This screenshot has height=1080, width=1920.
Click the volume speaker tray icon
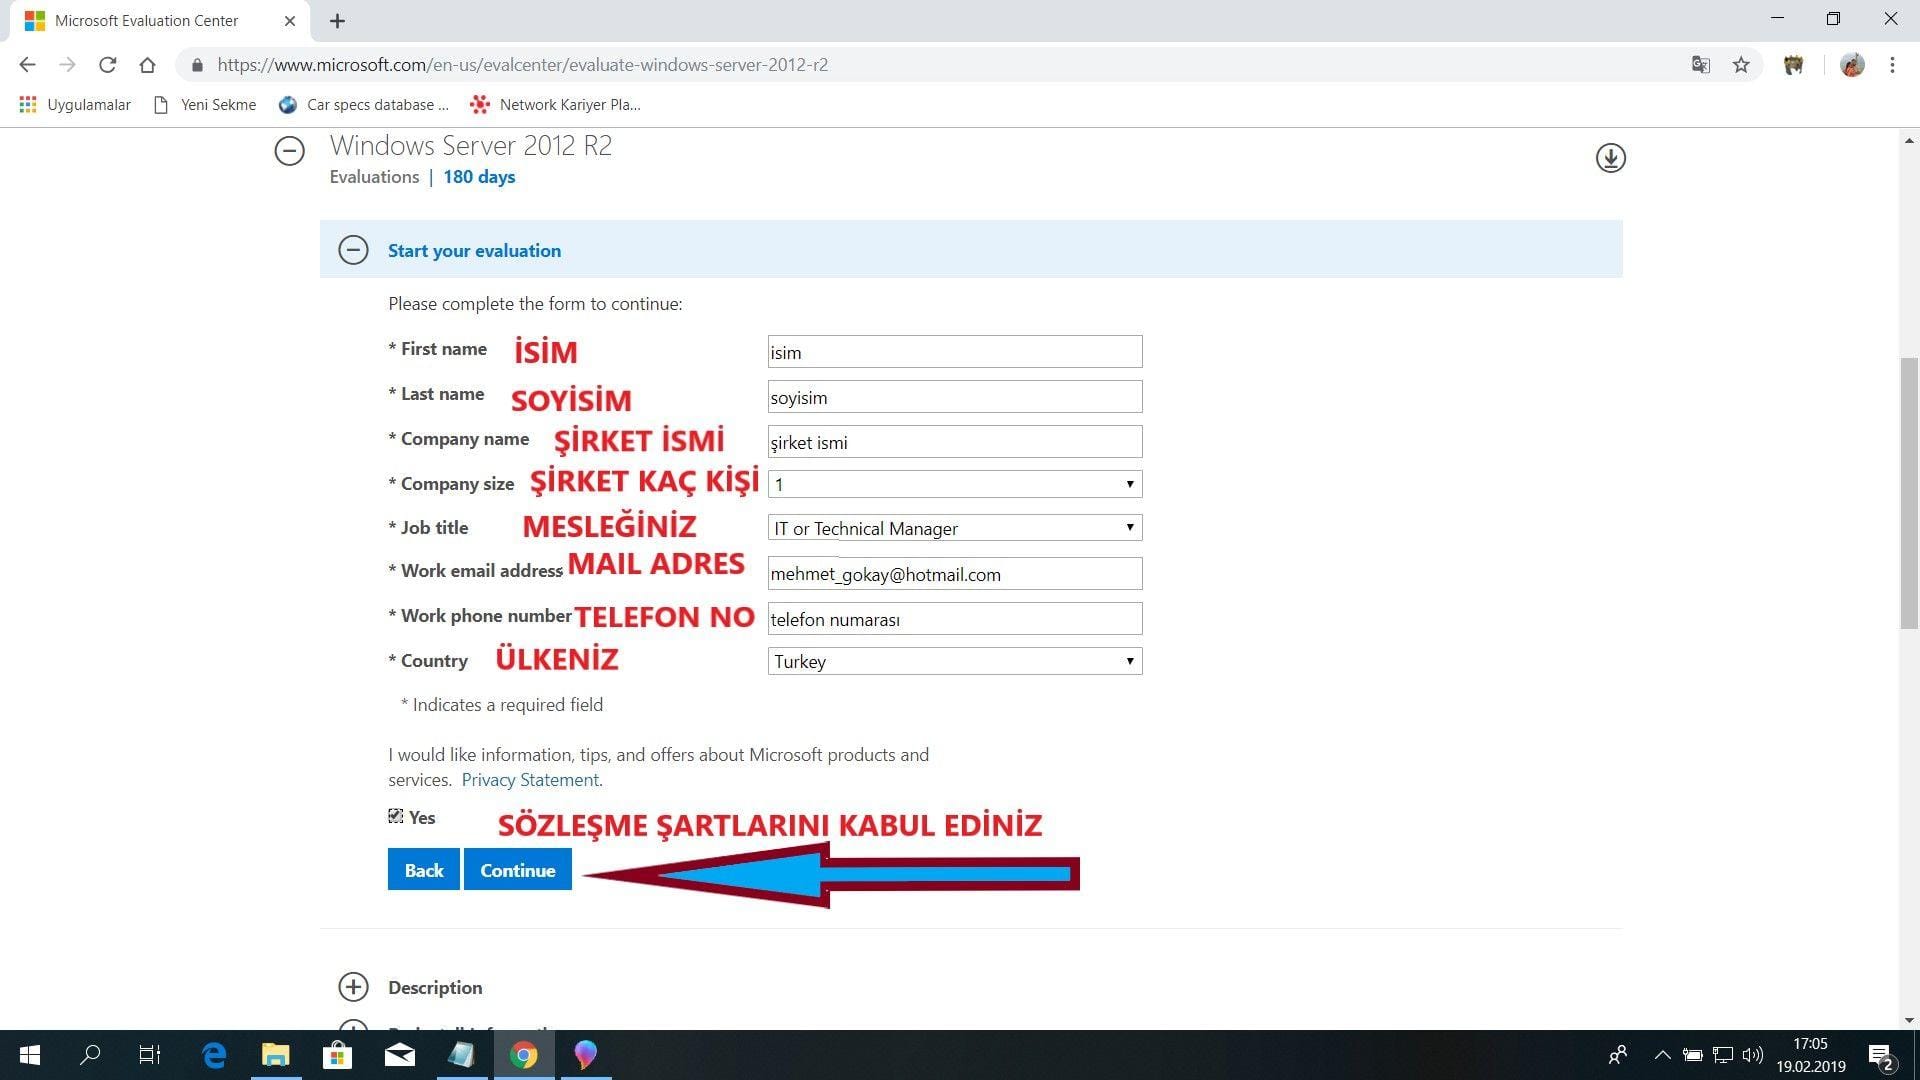1753,1055
